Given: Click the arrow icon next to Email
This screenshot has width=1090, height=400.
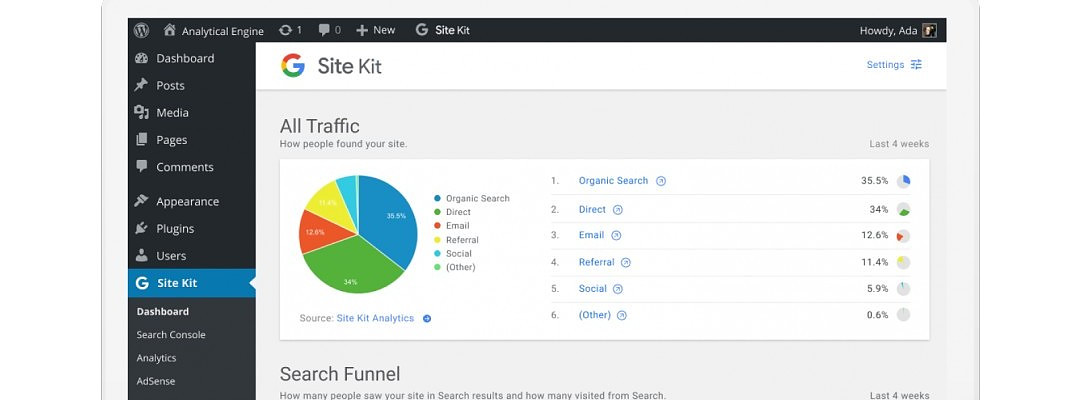Looking at the screenshot, I should click(616, 236).
